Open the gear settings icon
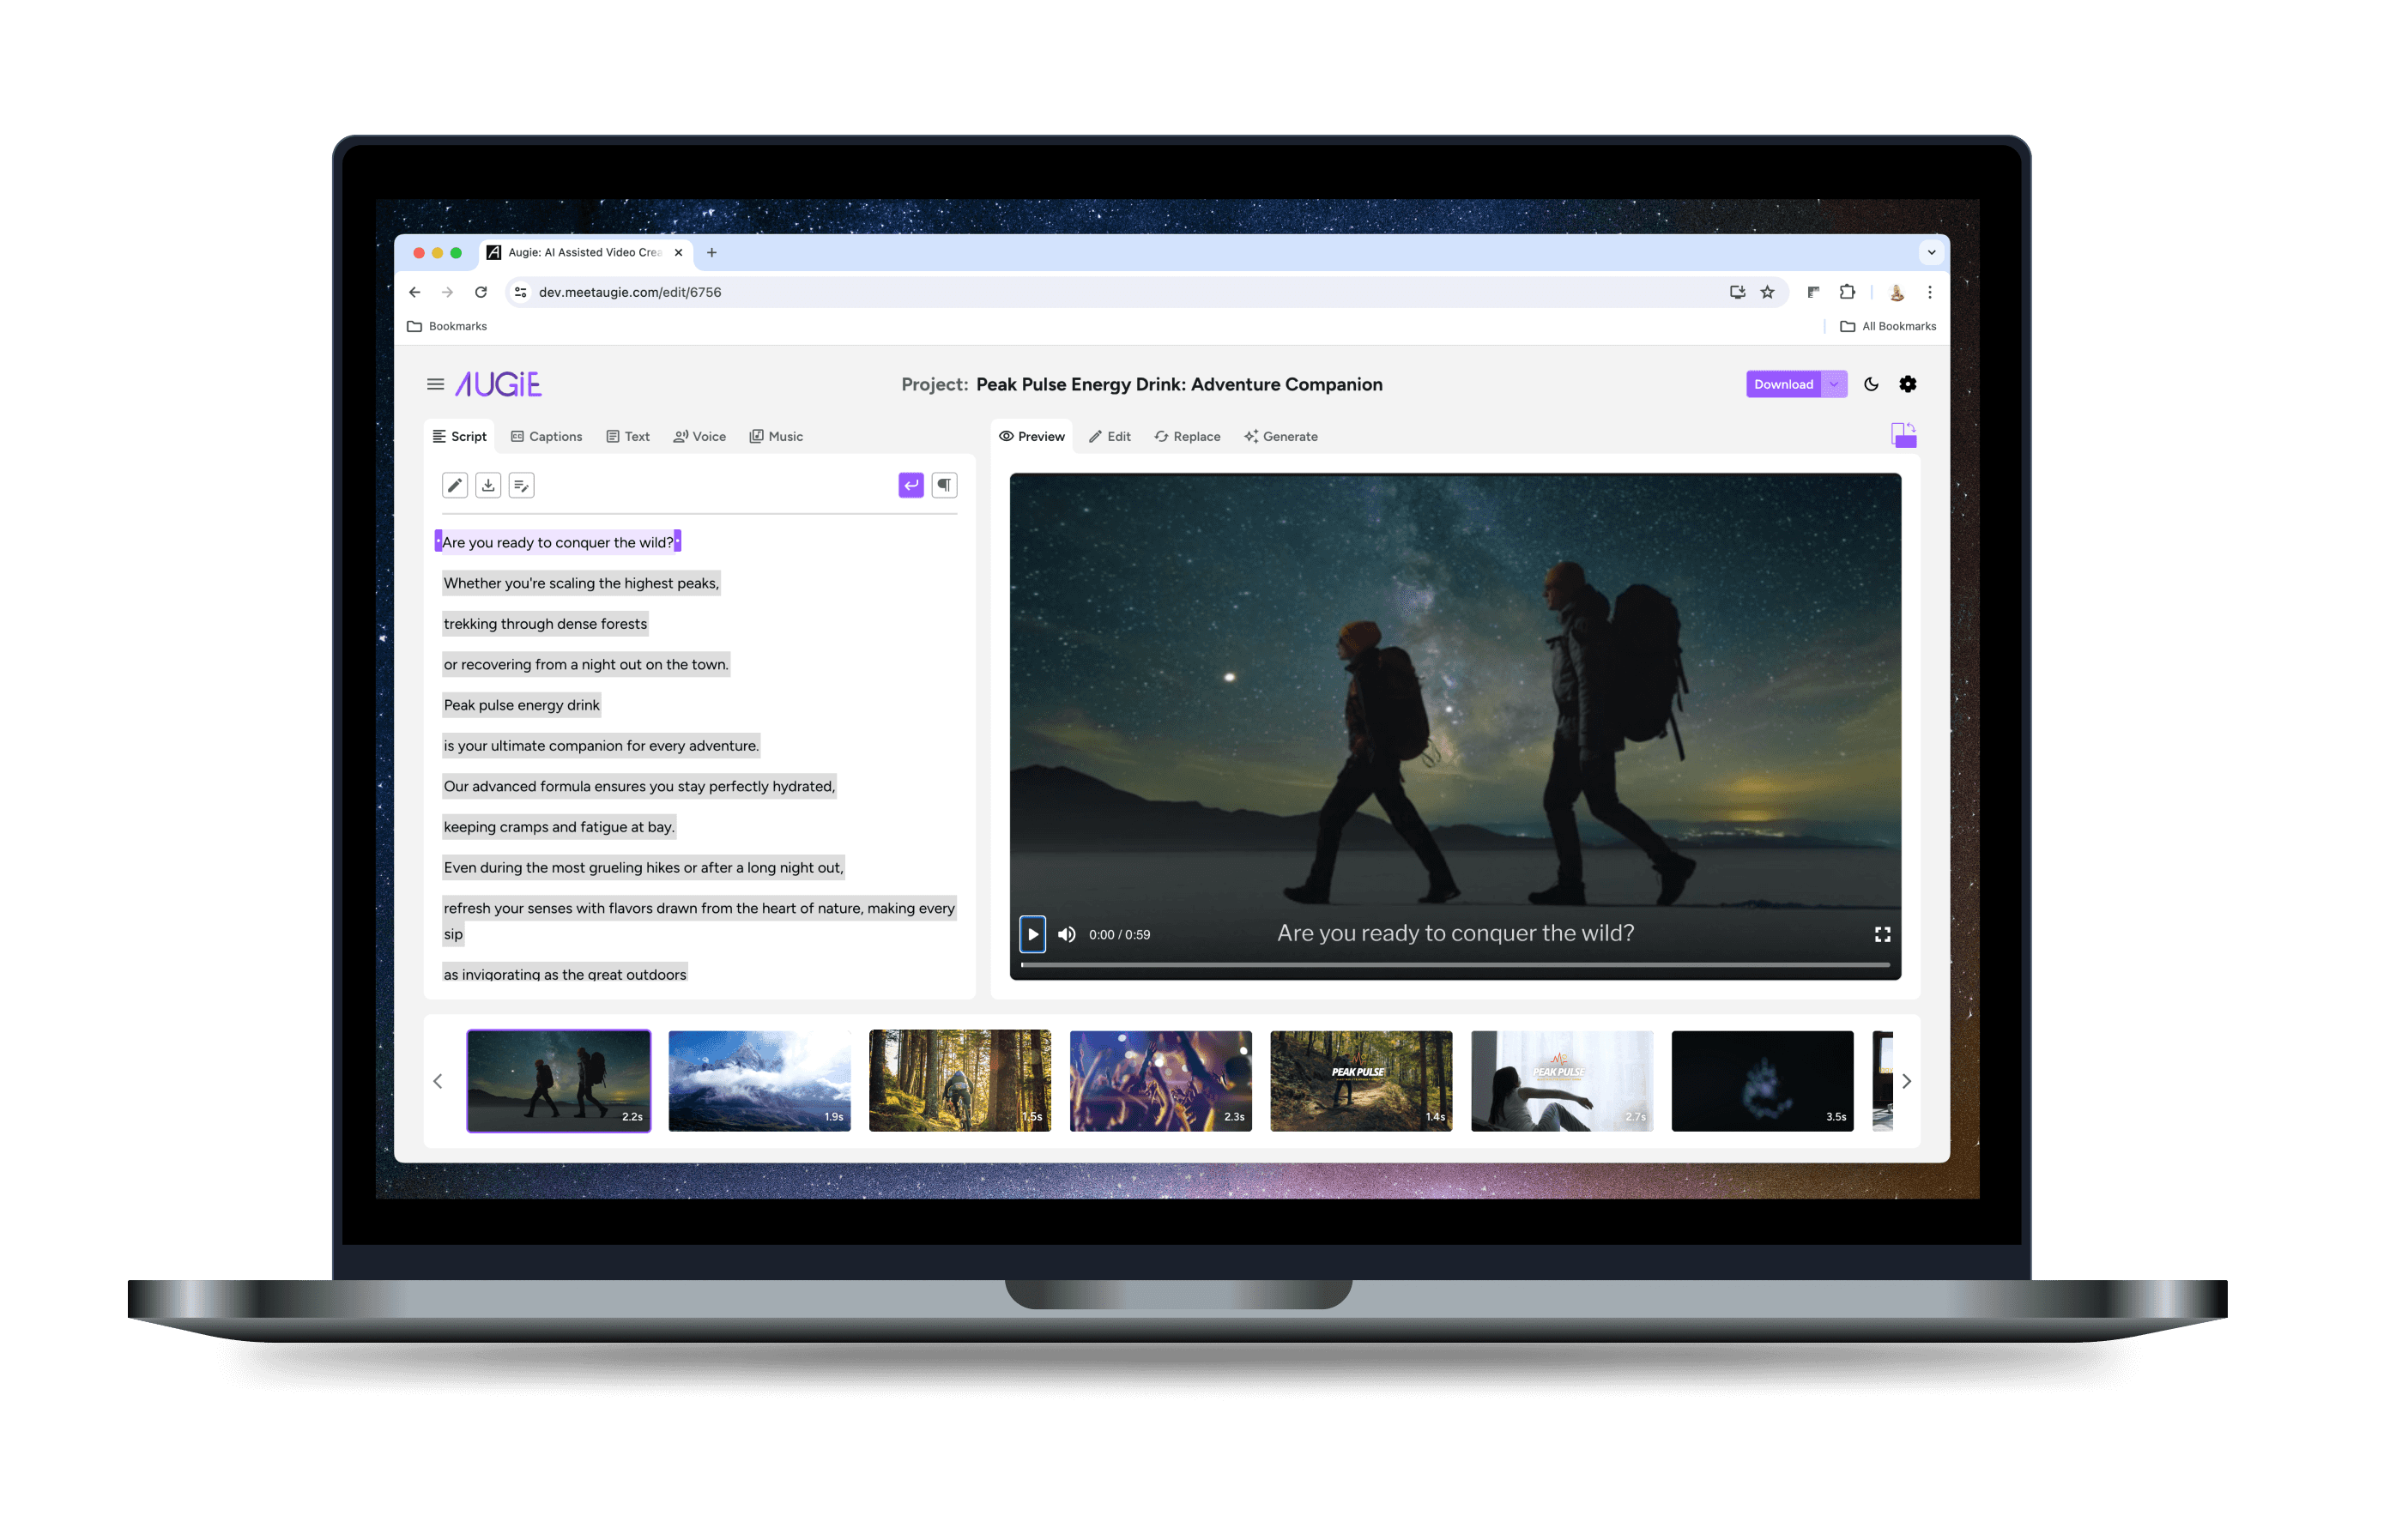2408x1516 pixels. coord(1907,384)
